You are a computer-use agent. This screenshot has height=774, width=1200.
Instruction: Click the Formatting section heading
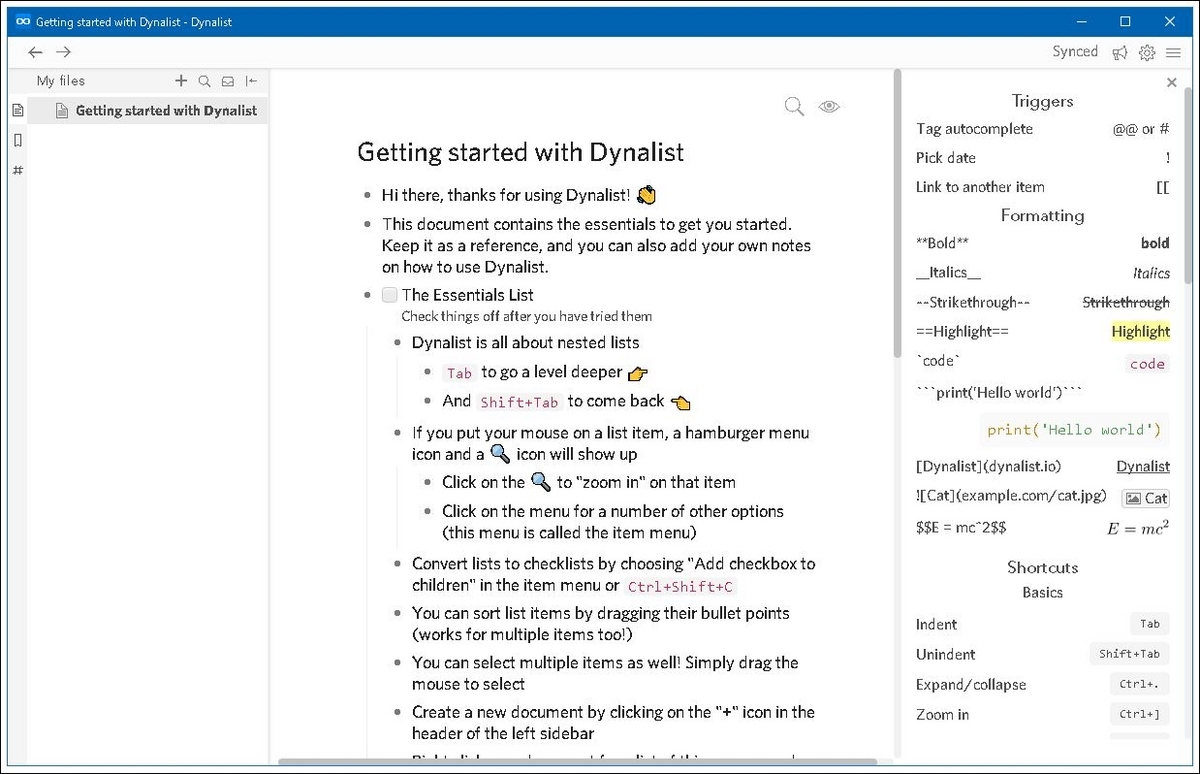(x=1042, y=215)
